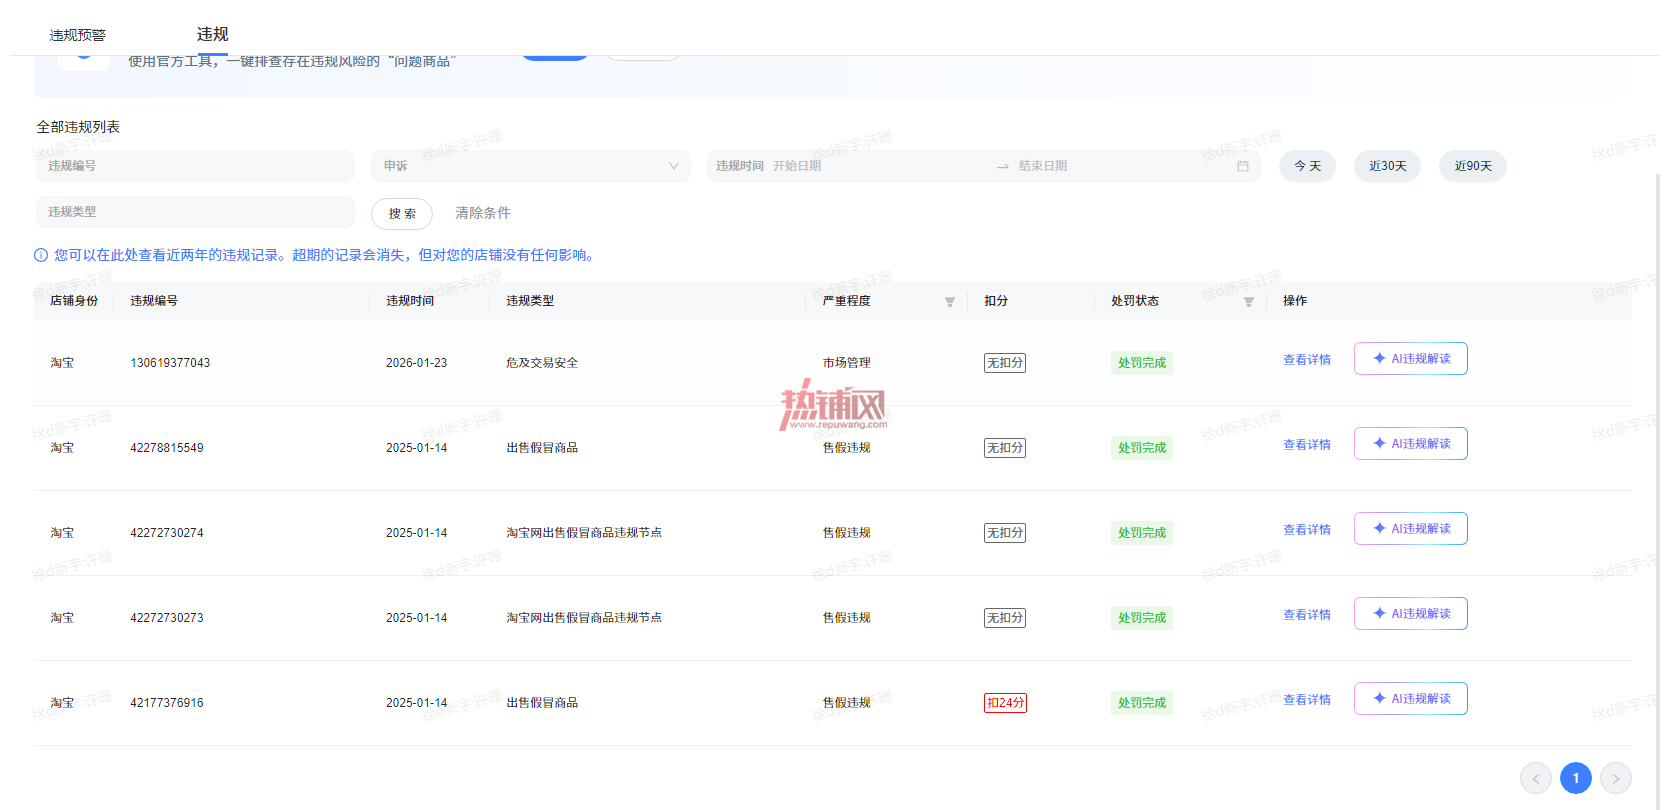Click the calendar icon in date range field
Screen dimensions: 1667x810
(x=1243, y=166)
